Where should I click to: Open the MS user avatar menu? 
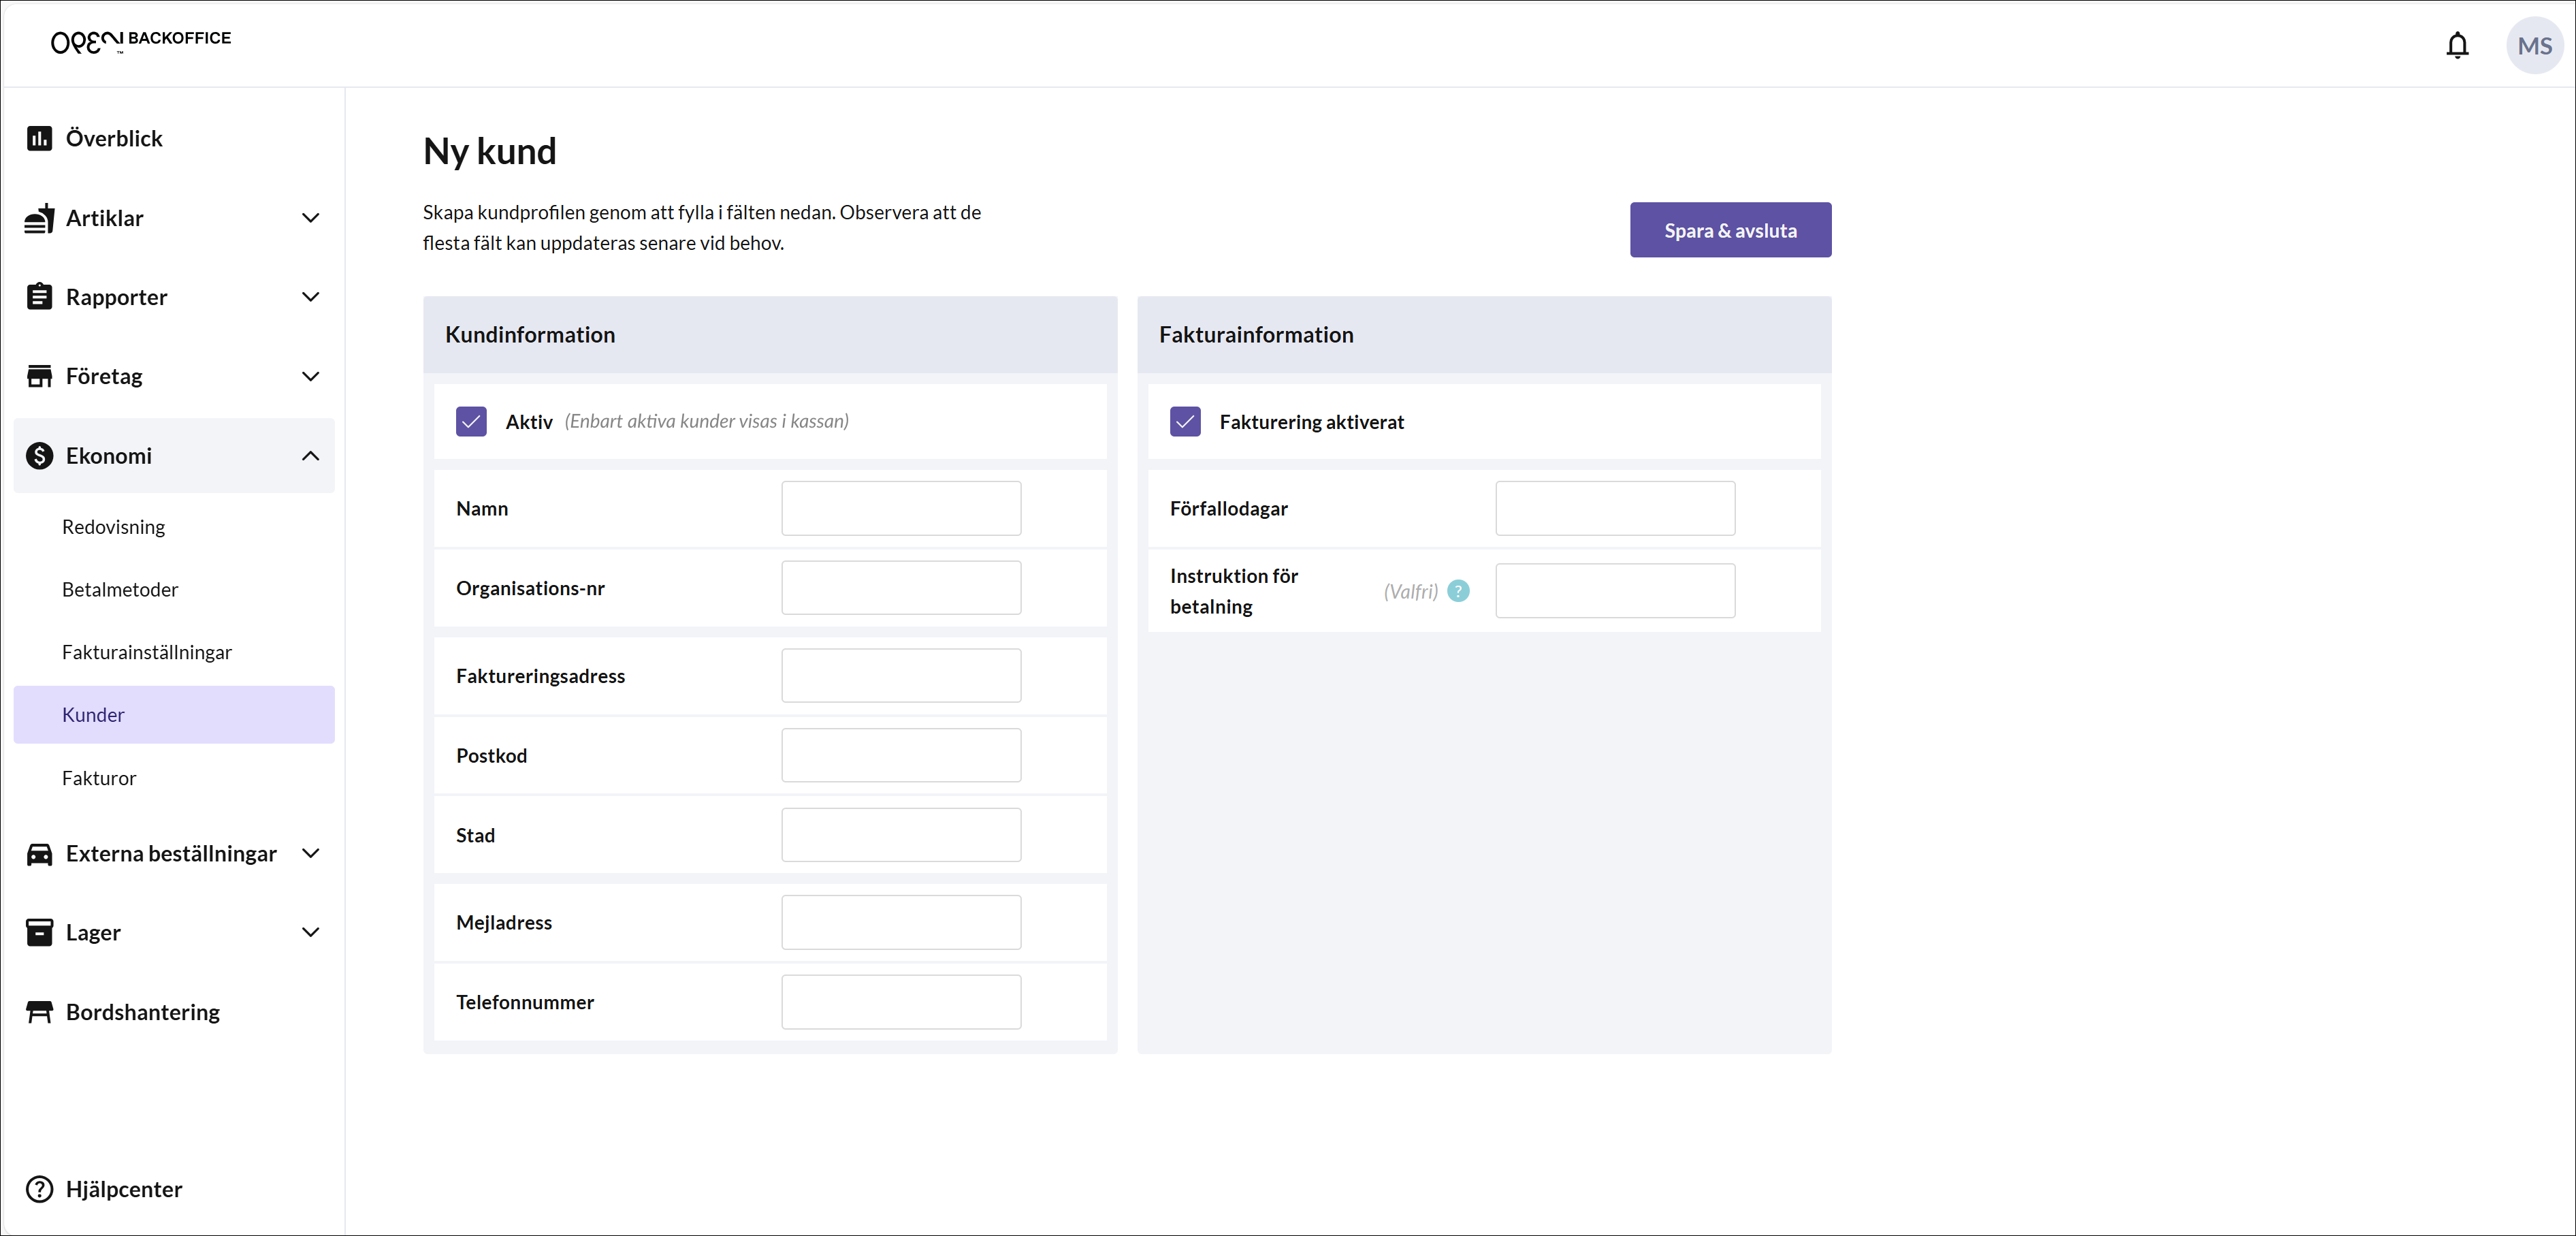(2534, 46)
